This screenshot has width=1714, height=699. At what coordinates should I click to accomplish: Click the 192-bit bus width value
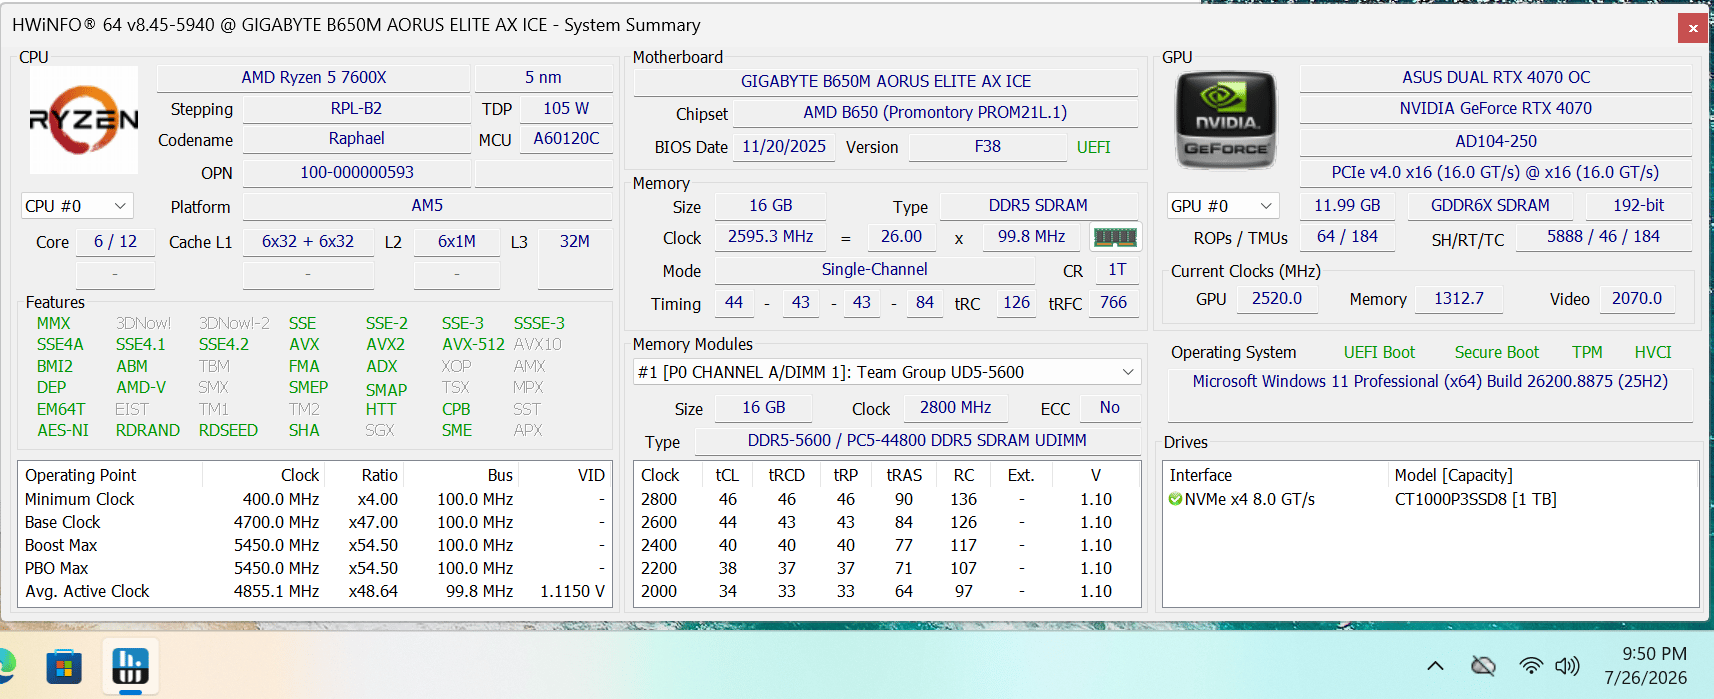(1638, 206)
